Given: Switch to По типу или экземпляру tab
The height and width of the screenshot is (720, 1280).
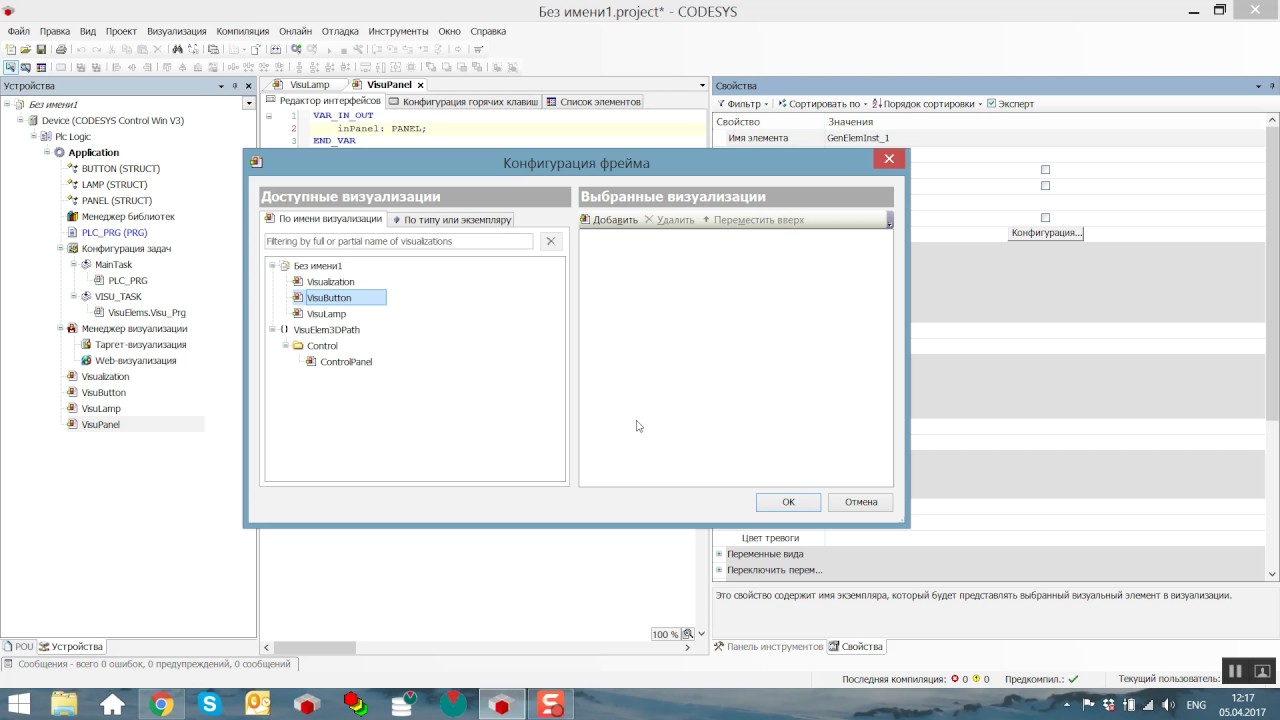Looking at the screenshot, I should pos(451,219).
